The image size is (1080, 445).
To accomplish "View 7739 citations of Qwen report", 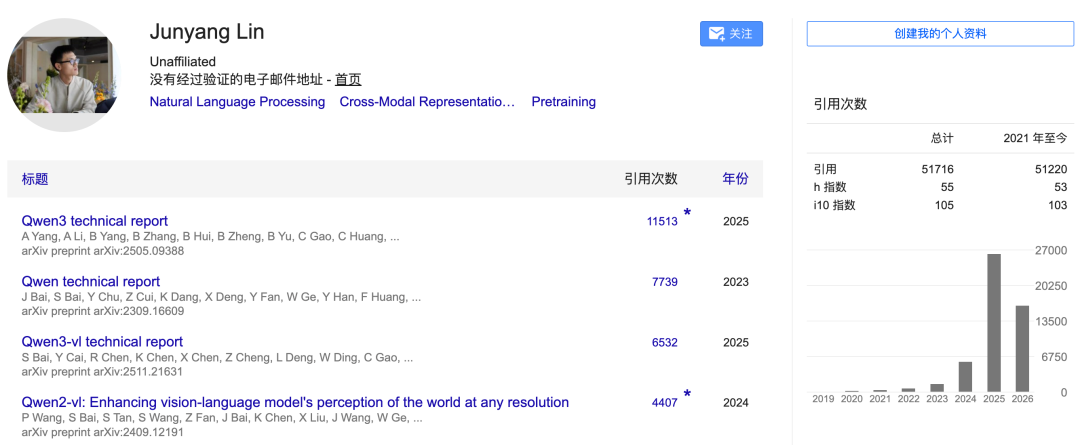I will 665,282.
